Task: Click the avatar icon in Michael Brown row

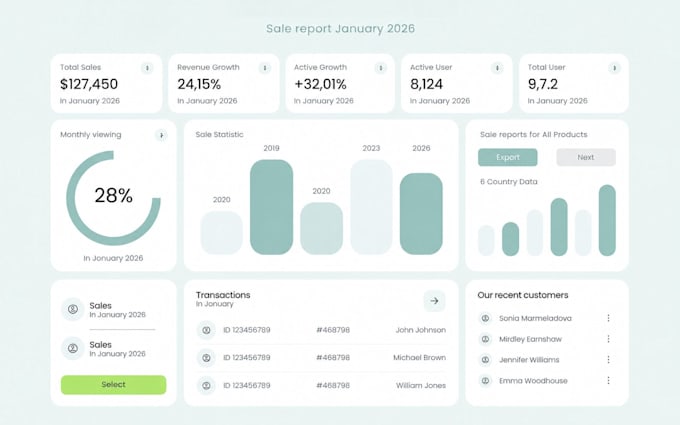Action: coord(206,358)
